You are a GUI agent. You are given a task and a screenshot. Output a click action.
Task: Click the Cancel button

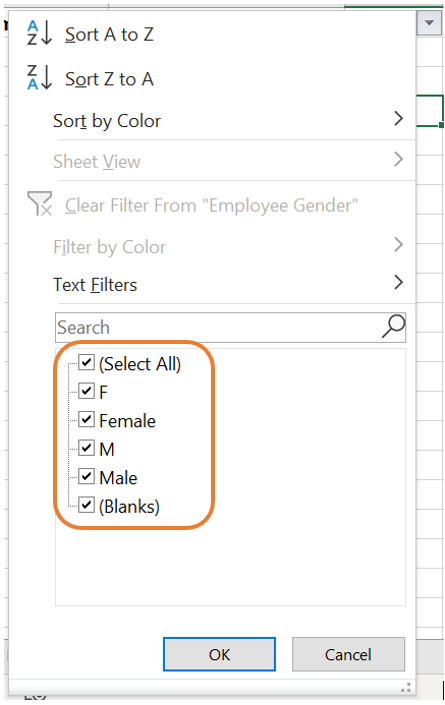pyautogui.click(x=348, y=654)
